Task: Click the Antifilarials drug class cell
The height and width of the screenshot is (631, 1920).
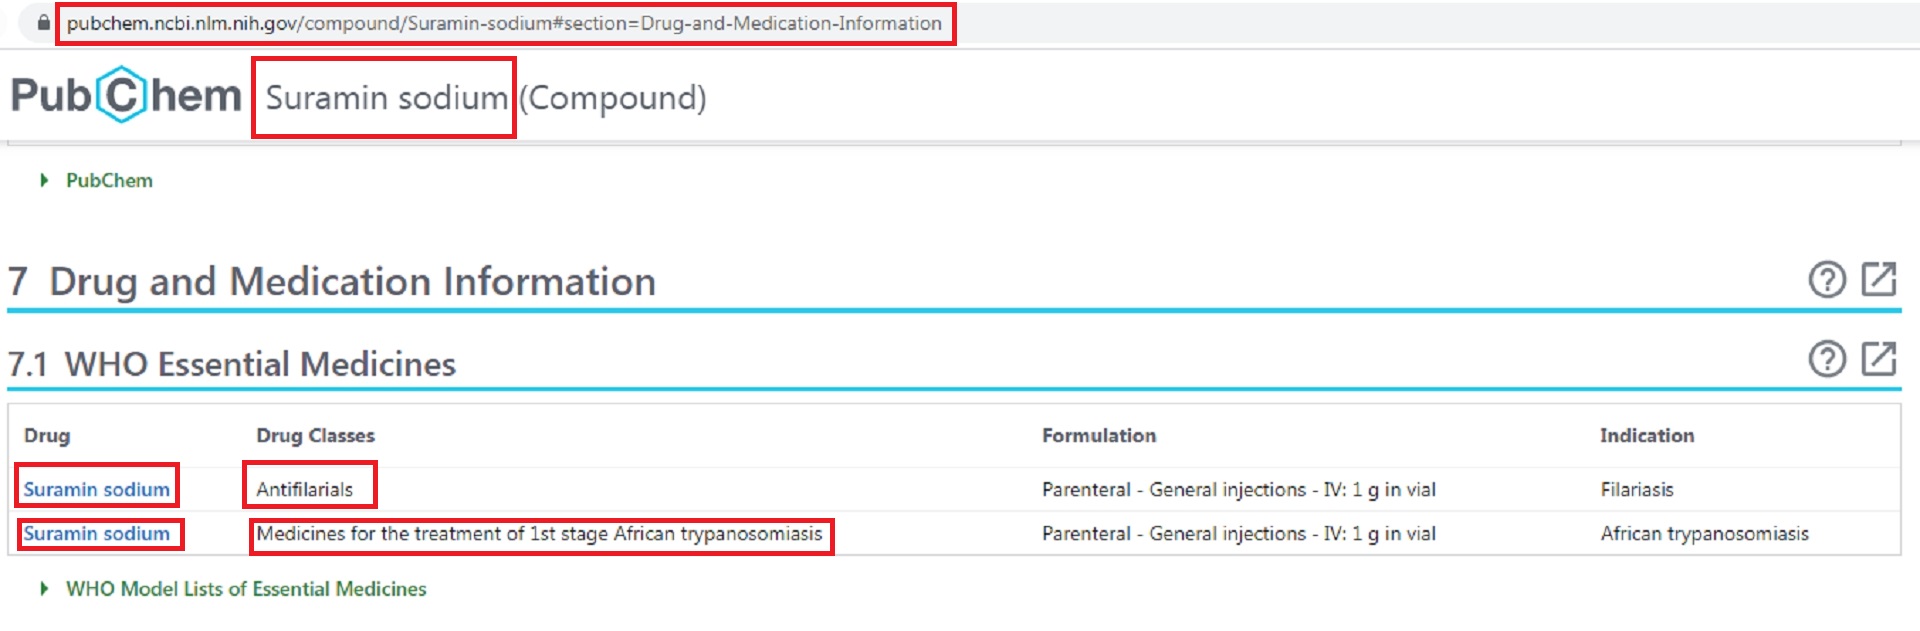Action: [x=305, y=489]
